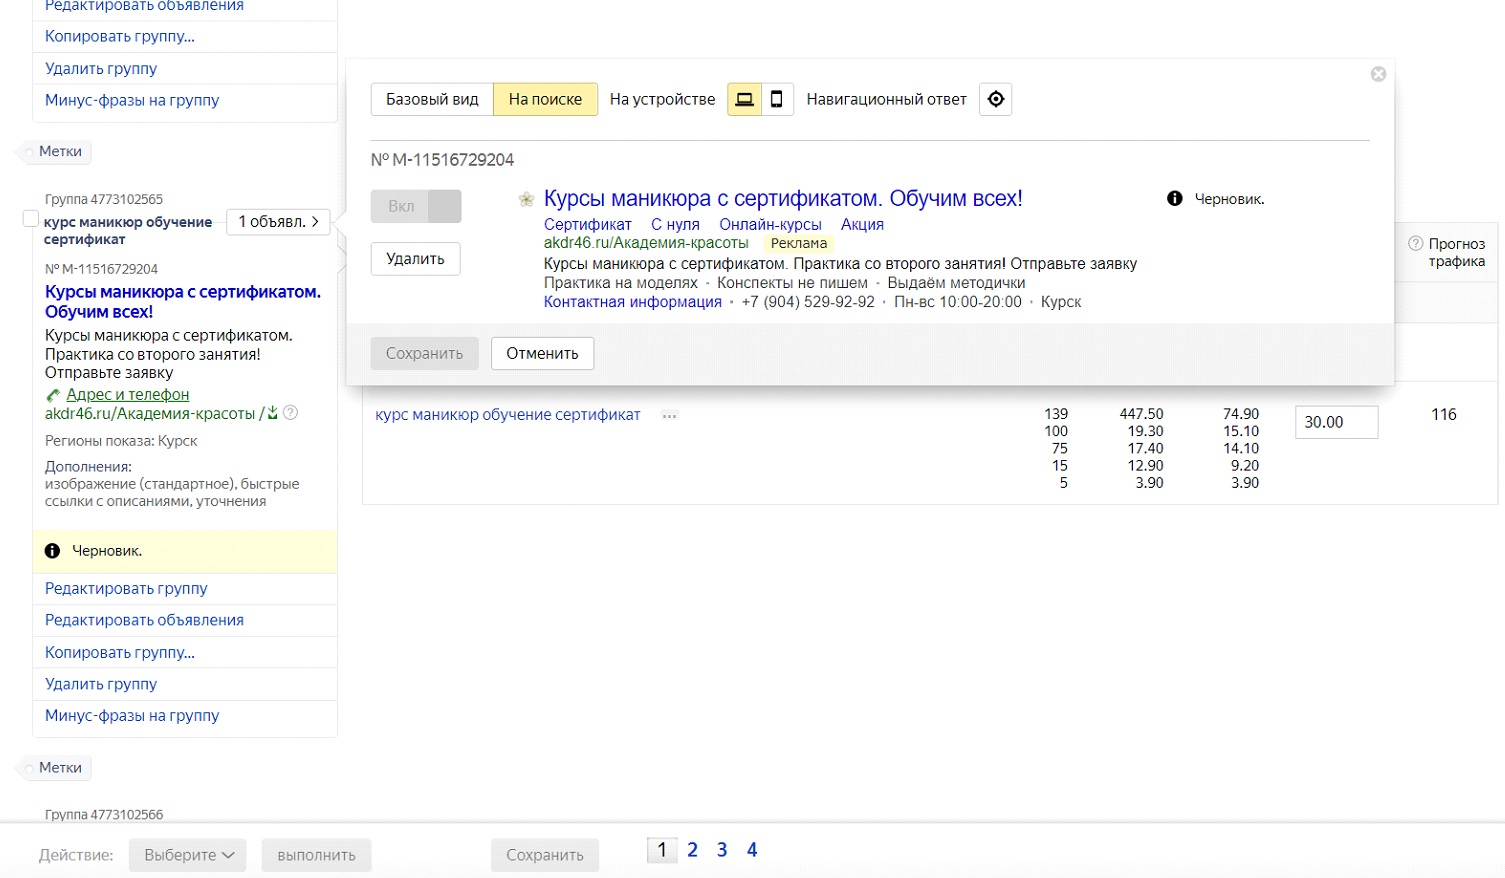The height and width of the screenshot is (878, 1505).
Task: Click akdr46.ru display URL in popup
Action: (x=646, y=243)
